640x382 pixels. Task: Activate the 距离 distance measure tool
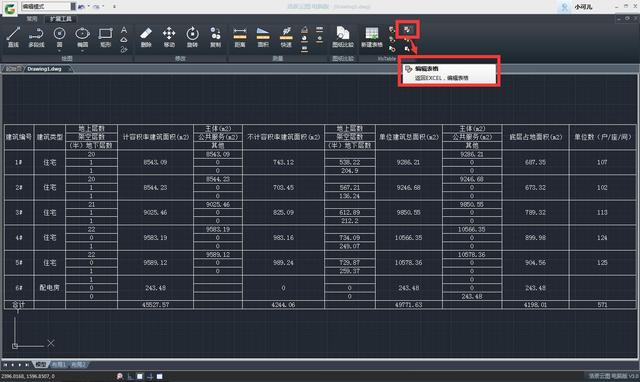click(x=240, y=37)
